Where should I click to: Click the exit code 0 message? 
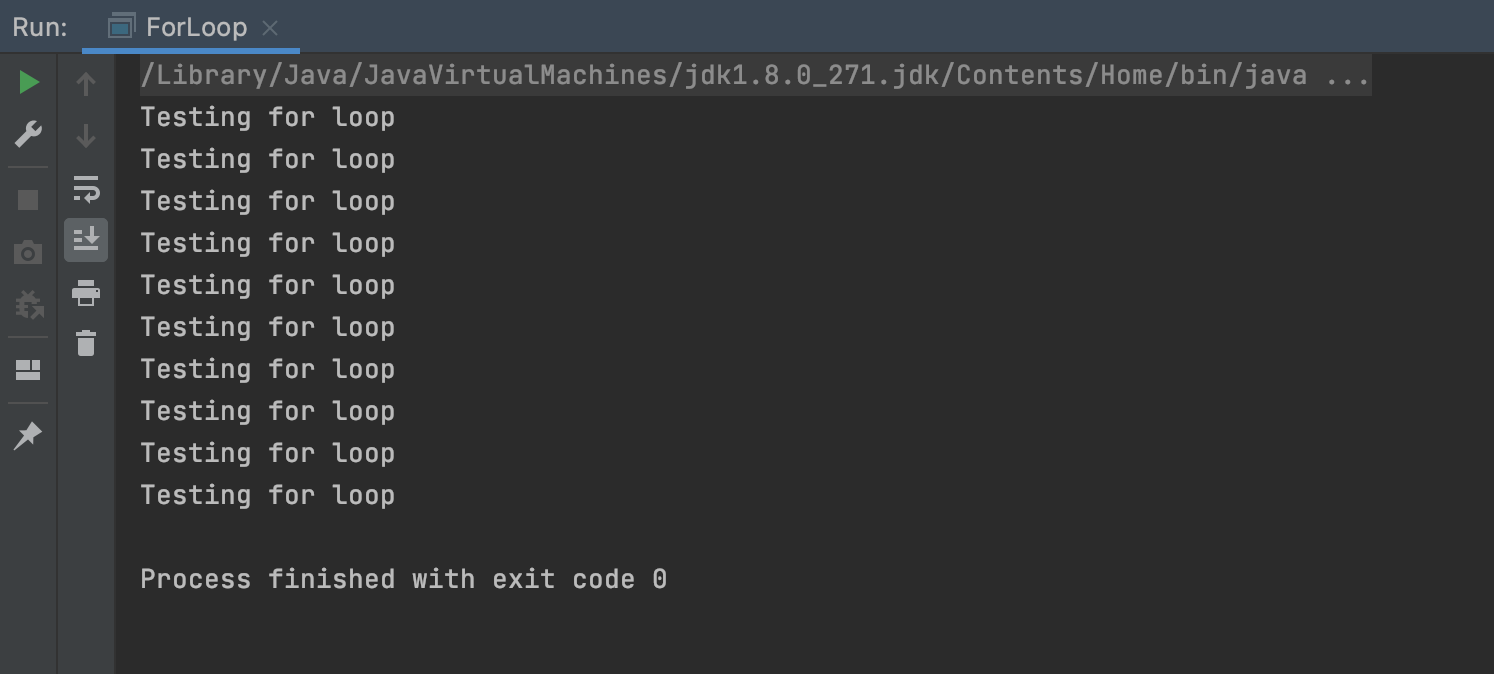coord(403,578)
